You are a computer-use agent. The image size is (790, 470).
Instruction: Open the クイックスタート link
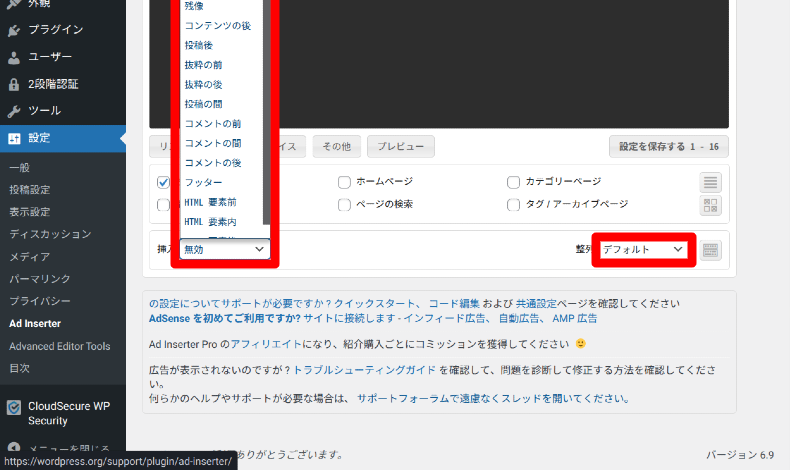tap(374, 304)
